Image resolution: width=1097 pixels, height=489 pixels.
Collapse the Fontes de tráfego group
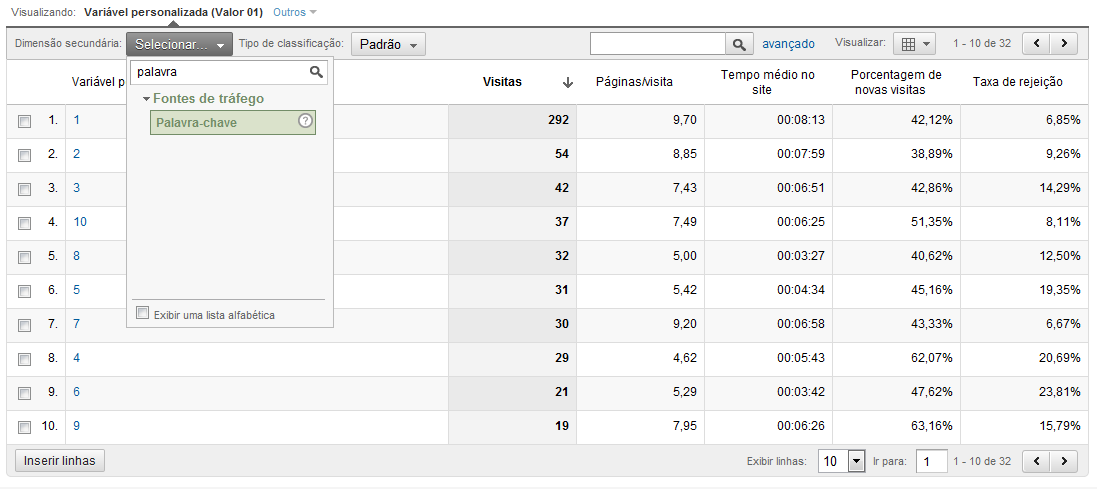click(x=147, y=99)
